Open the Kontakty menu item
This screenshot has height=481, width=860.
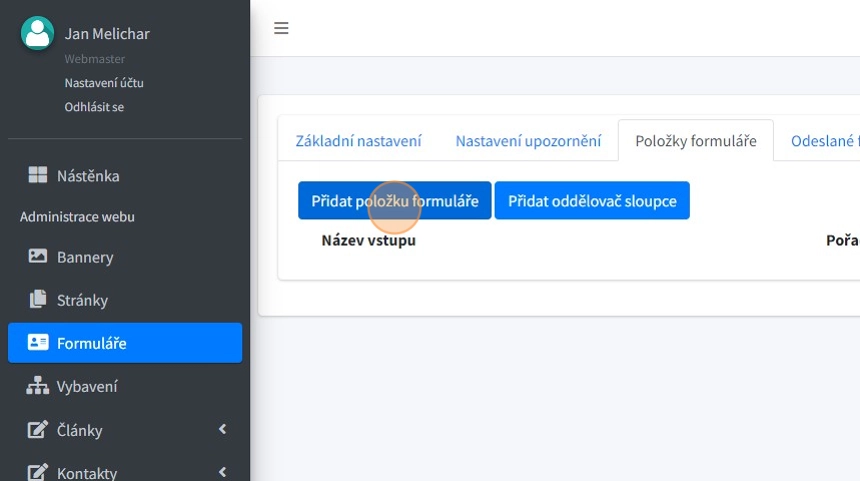pyautogui.click(x=87, y=472)
